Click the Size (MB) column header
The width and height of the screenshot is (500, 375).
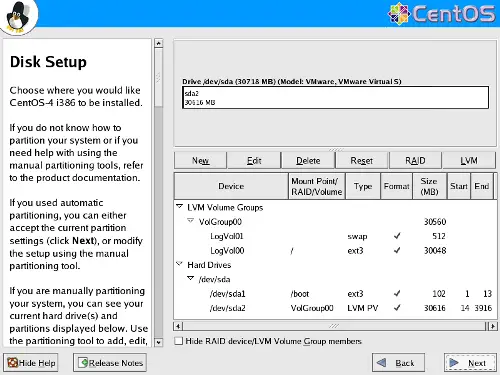pyautogui.click(x=429, y=186)
